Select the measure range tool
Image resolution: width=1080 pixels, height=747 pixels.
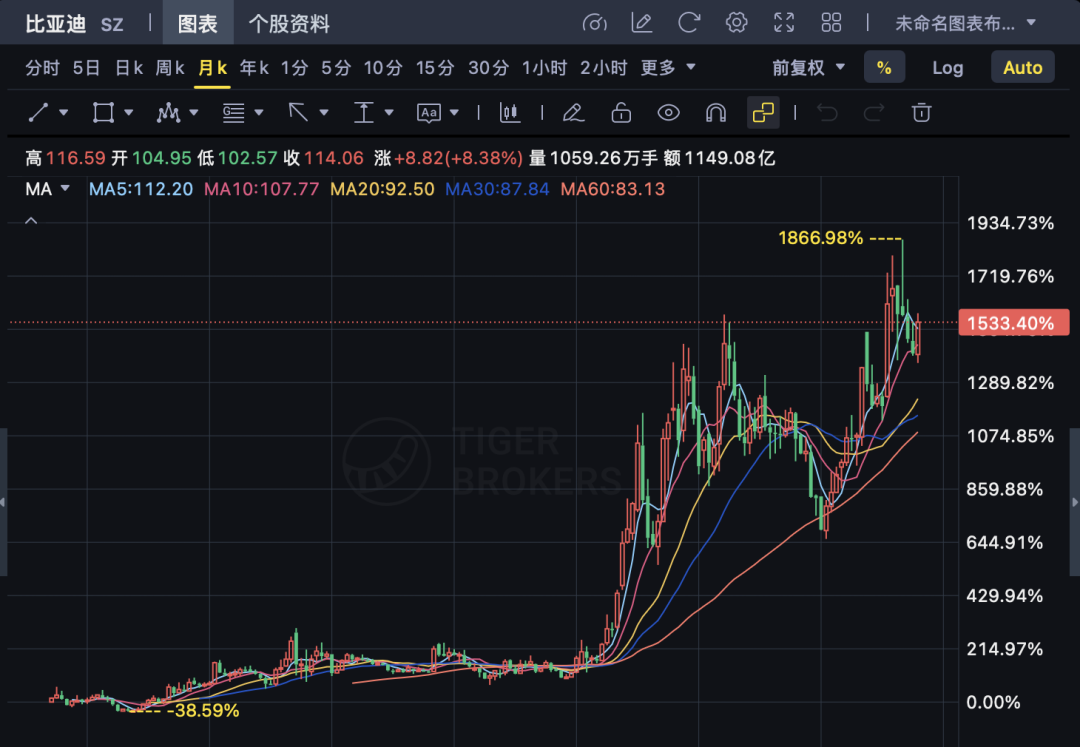click(364, 112)
